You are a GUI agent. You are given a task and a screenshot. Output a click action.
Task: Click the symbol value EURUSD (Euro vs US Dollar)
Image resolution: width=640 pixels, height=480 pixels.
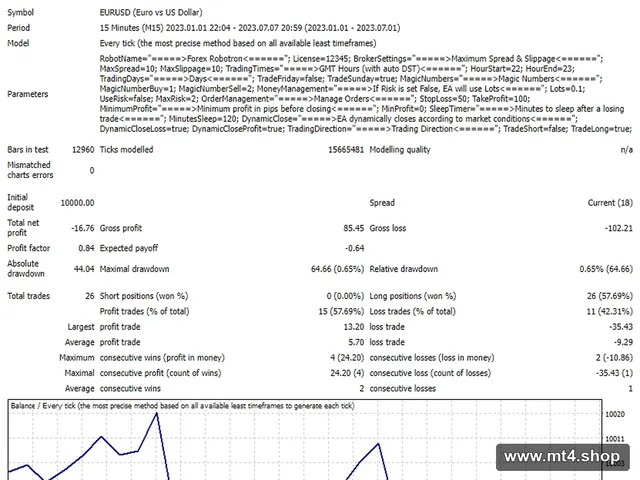point(151,13)
